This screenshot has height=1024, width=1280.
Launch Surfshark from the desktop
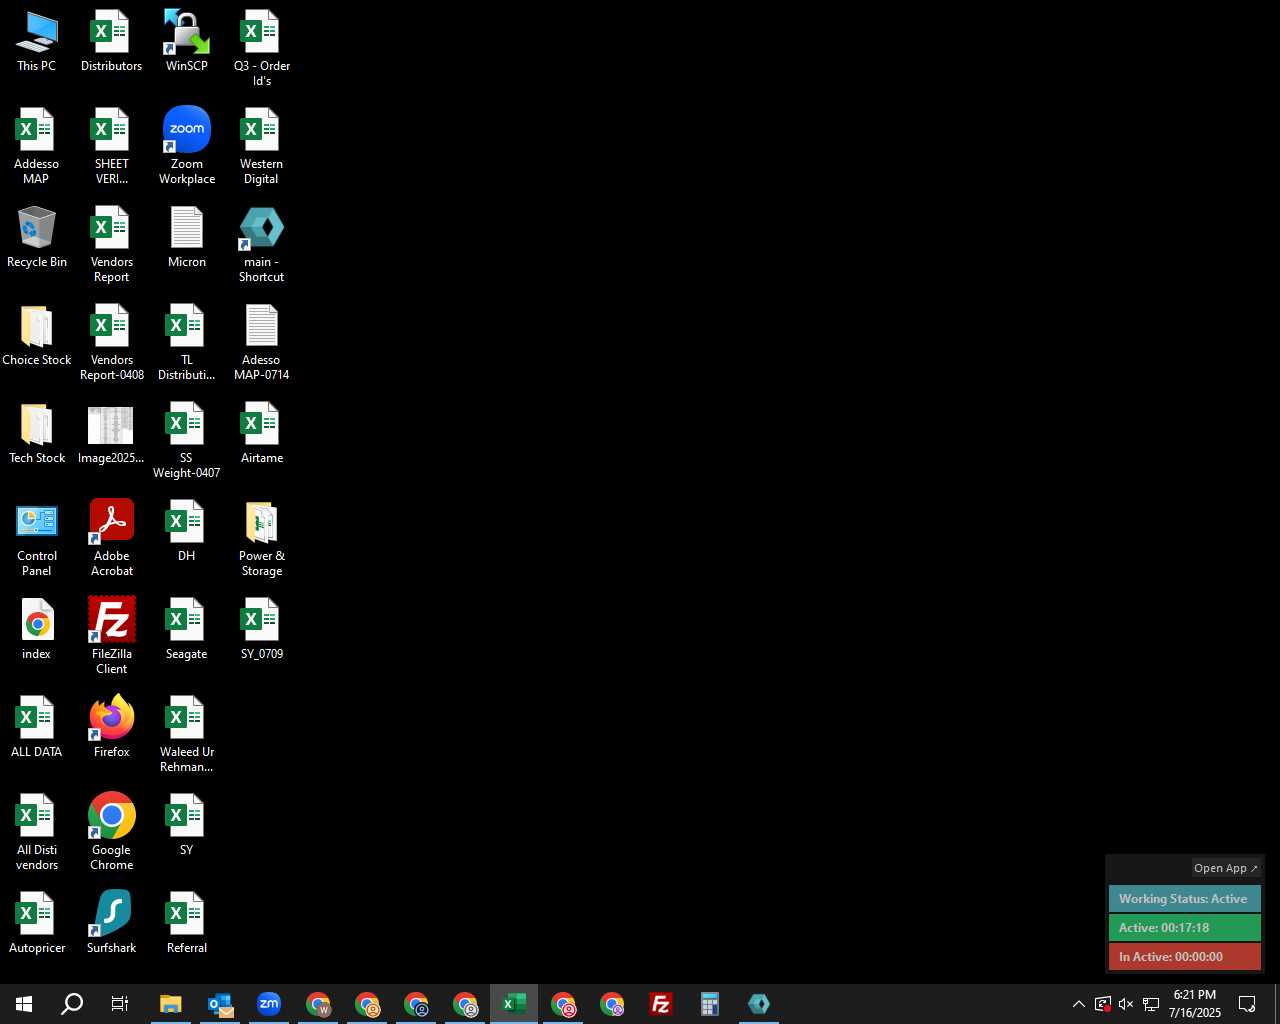tap(111, 924)
